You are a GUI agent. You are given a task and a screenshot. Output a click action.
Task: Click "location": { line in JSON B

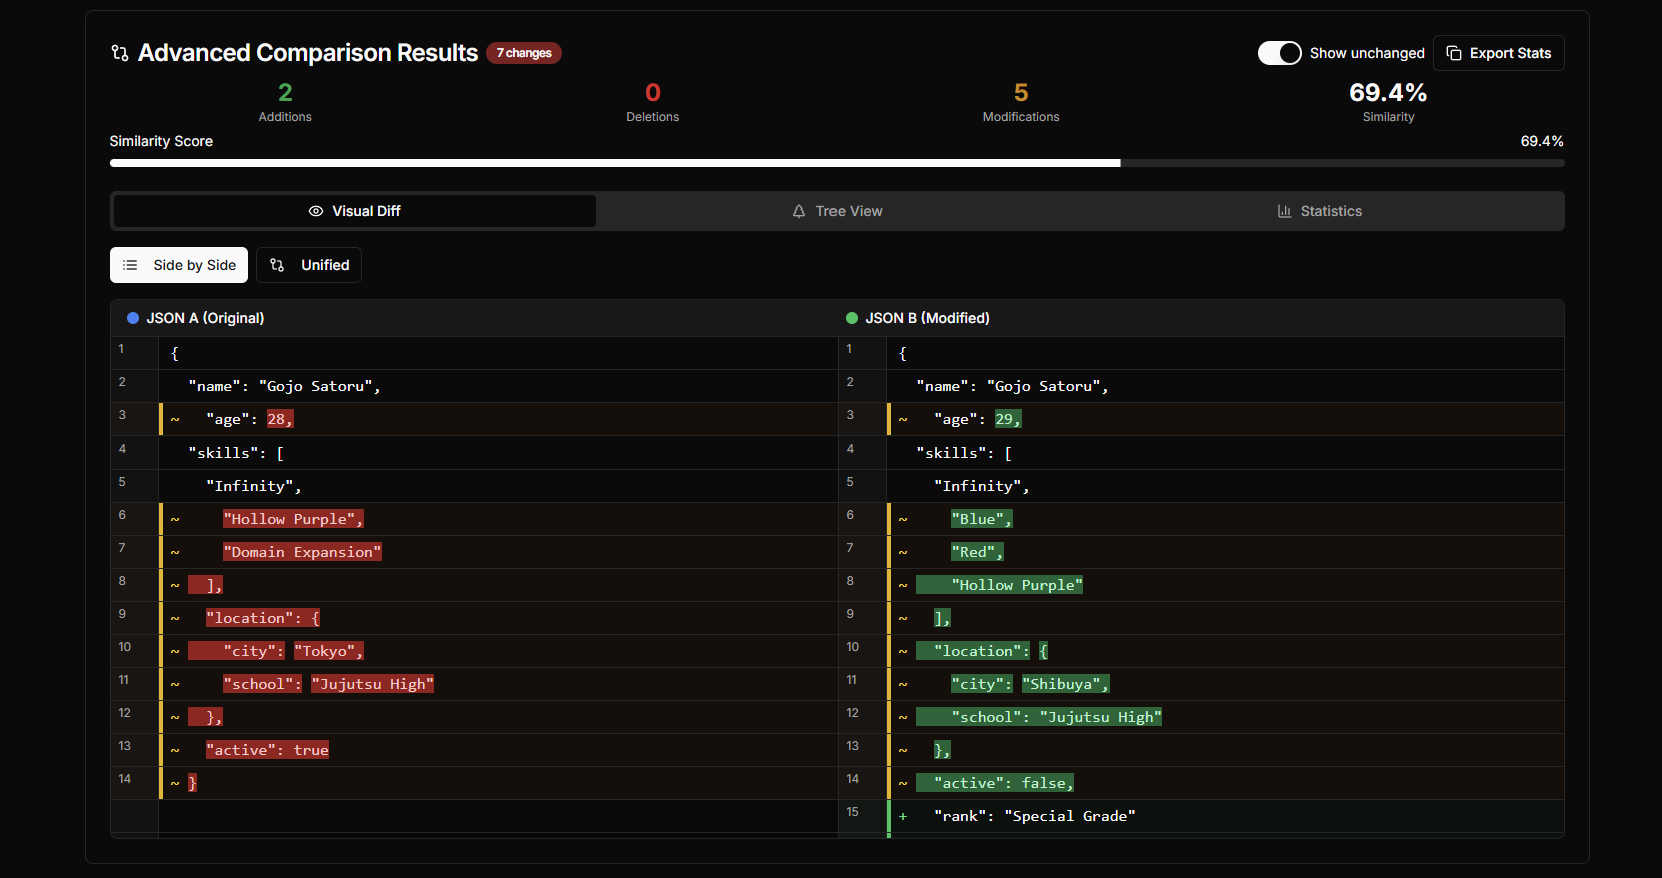point(1225,651)
